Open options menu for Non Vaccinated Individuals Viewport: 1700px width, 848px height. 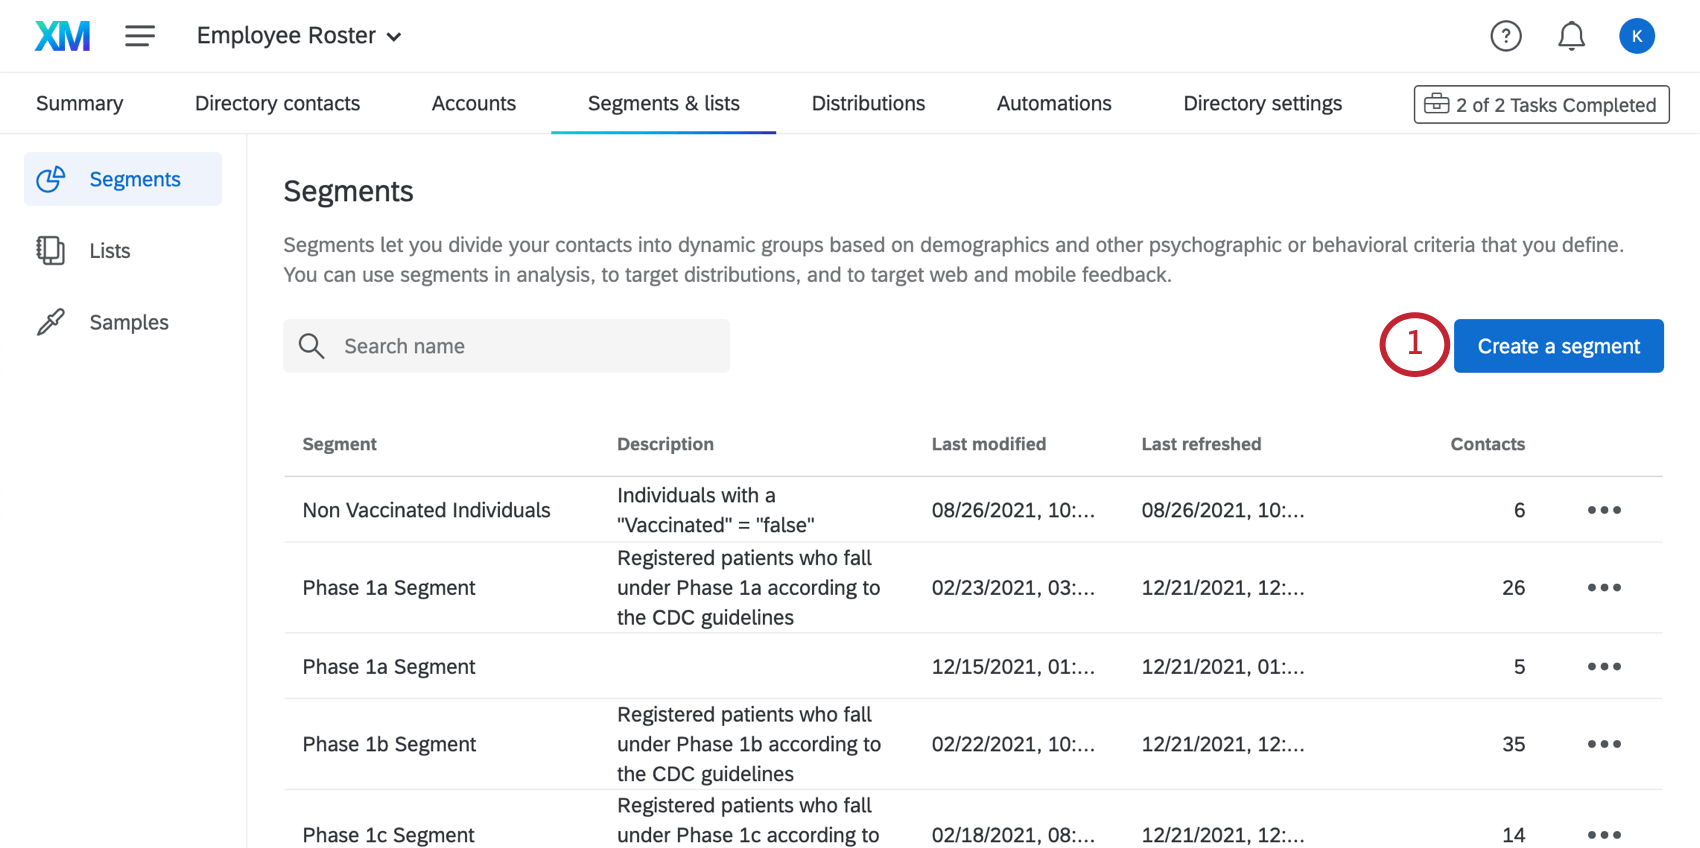(x=1604, y=510)
